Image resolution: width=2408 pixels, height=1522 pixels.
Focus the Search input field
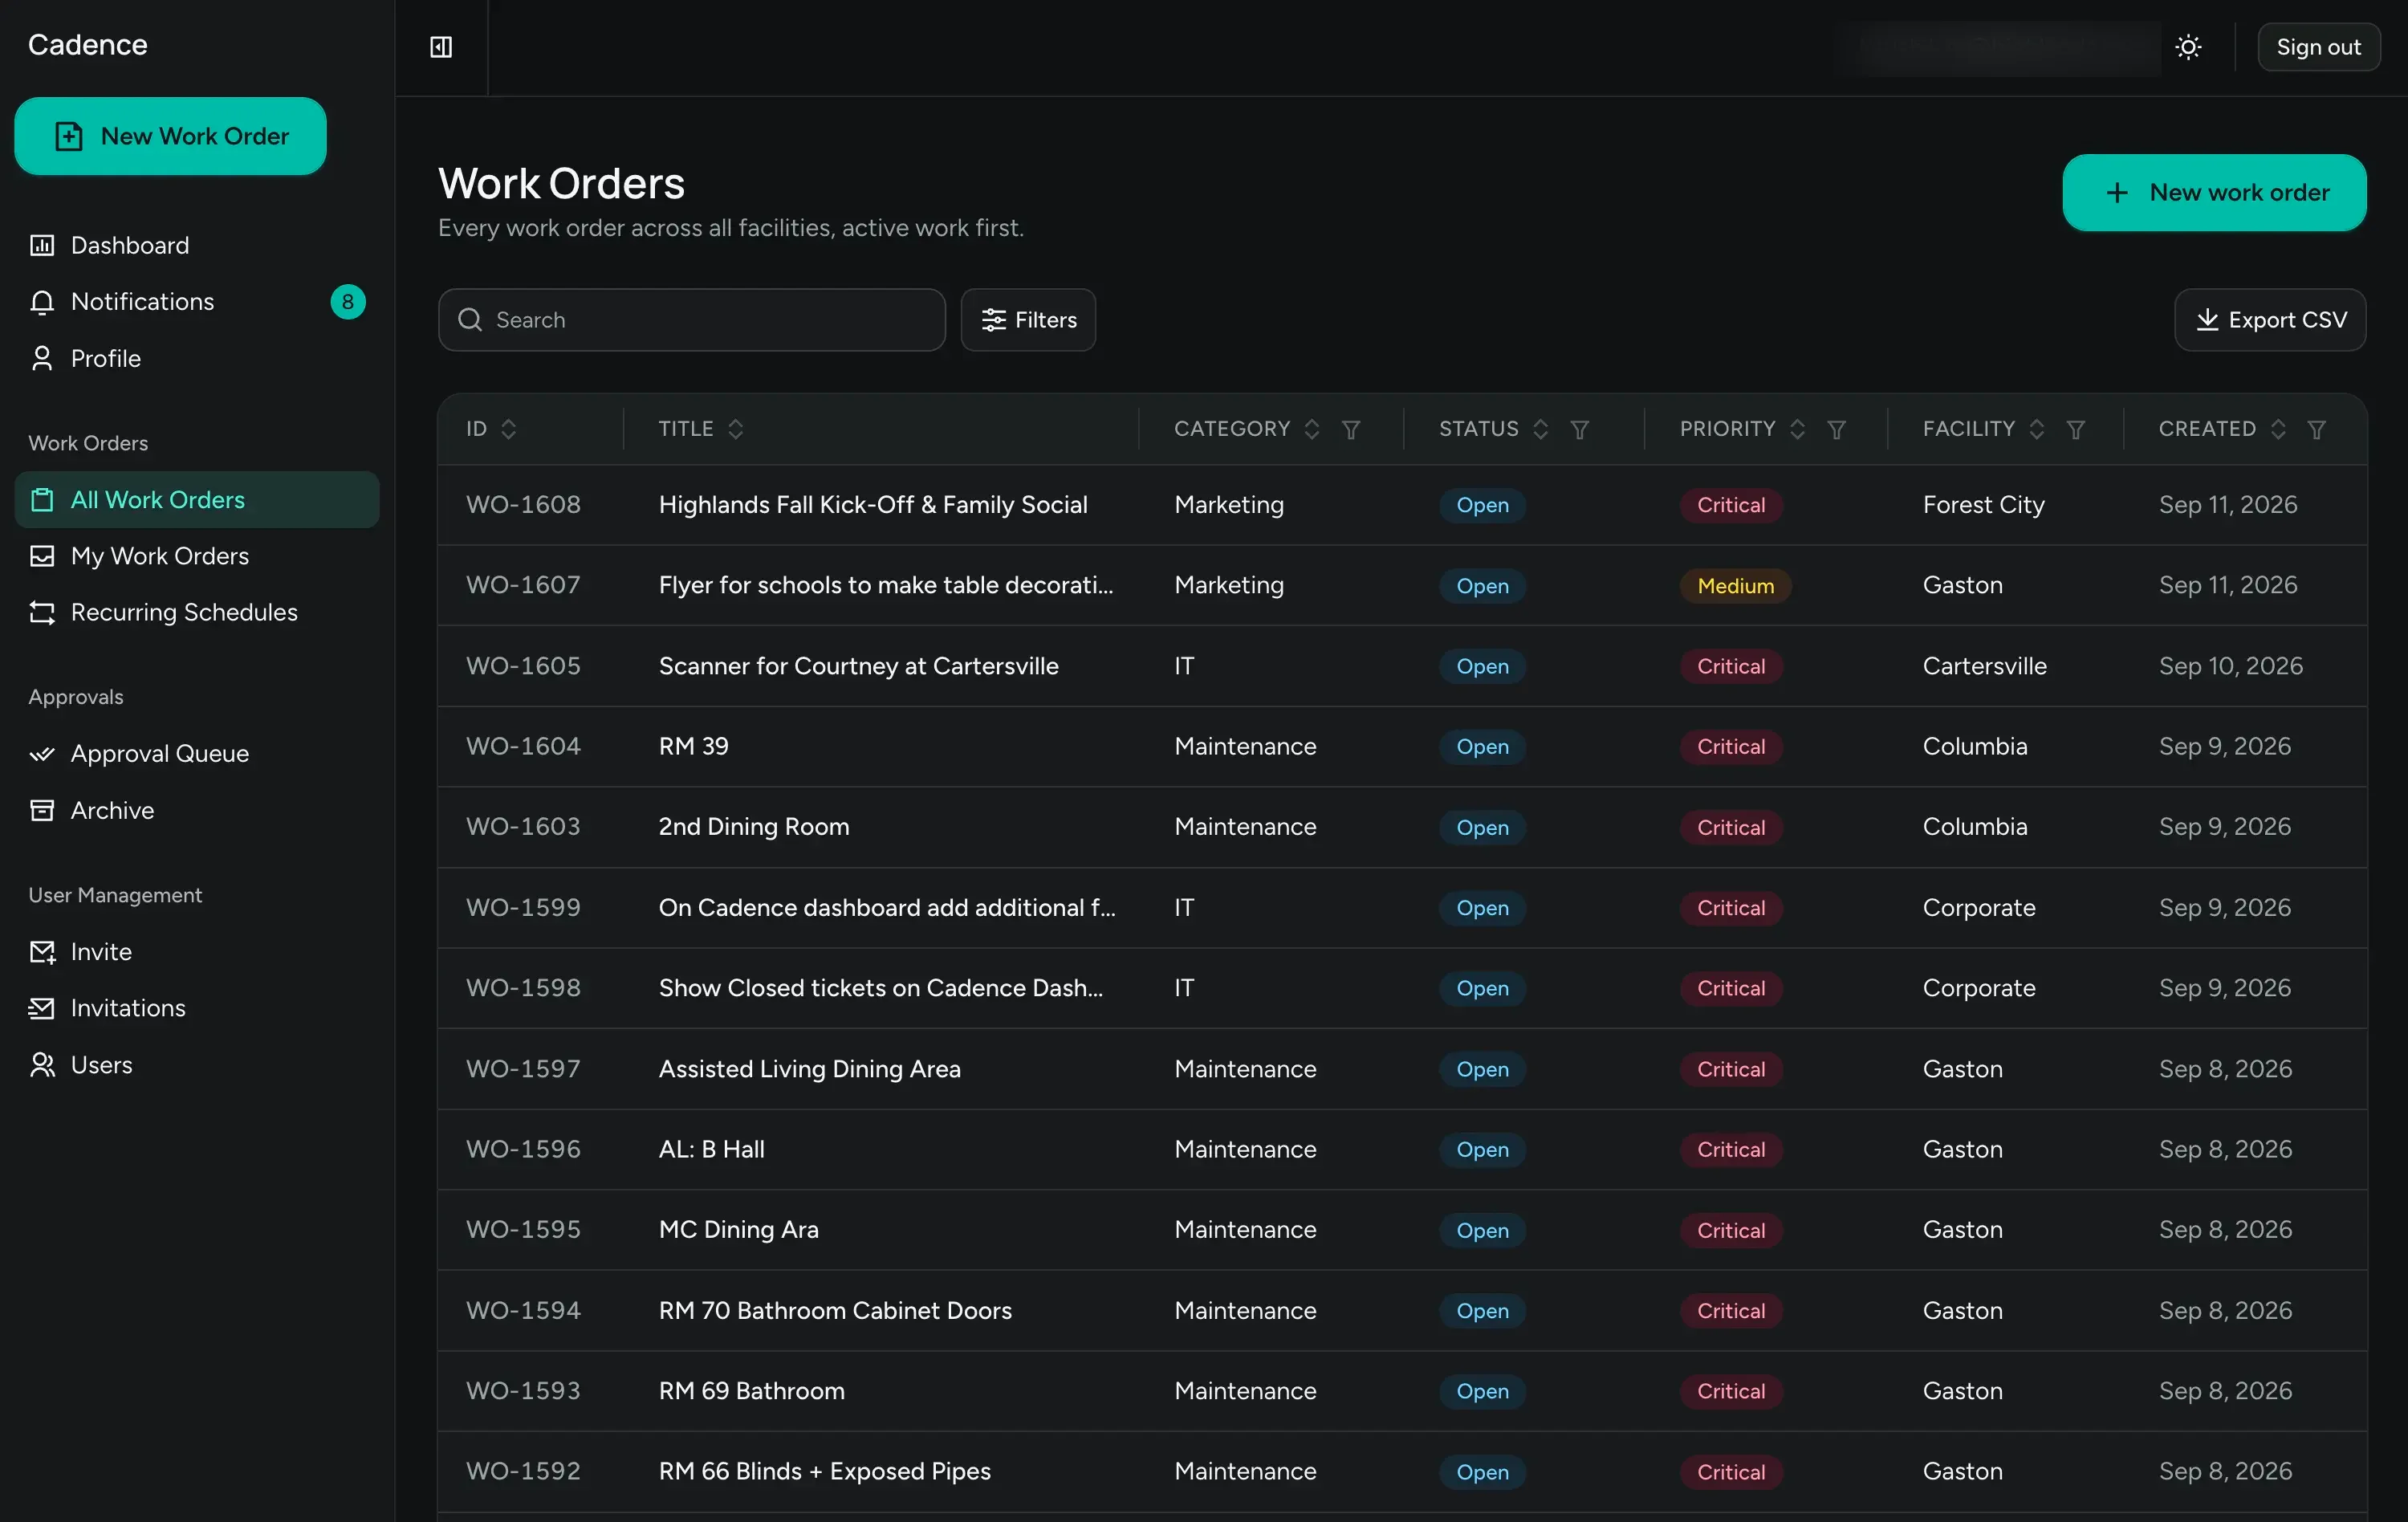tap(691, 320)
